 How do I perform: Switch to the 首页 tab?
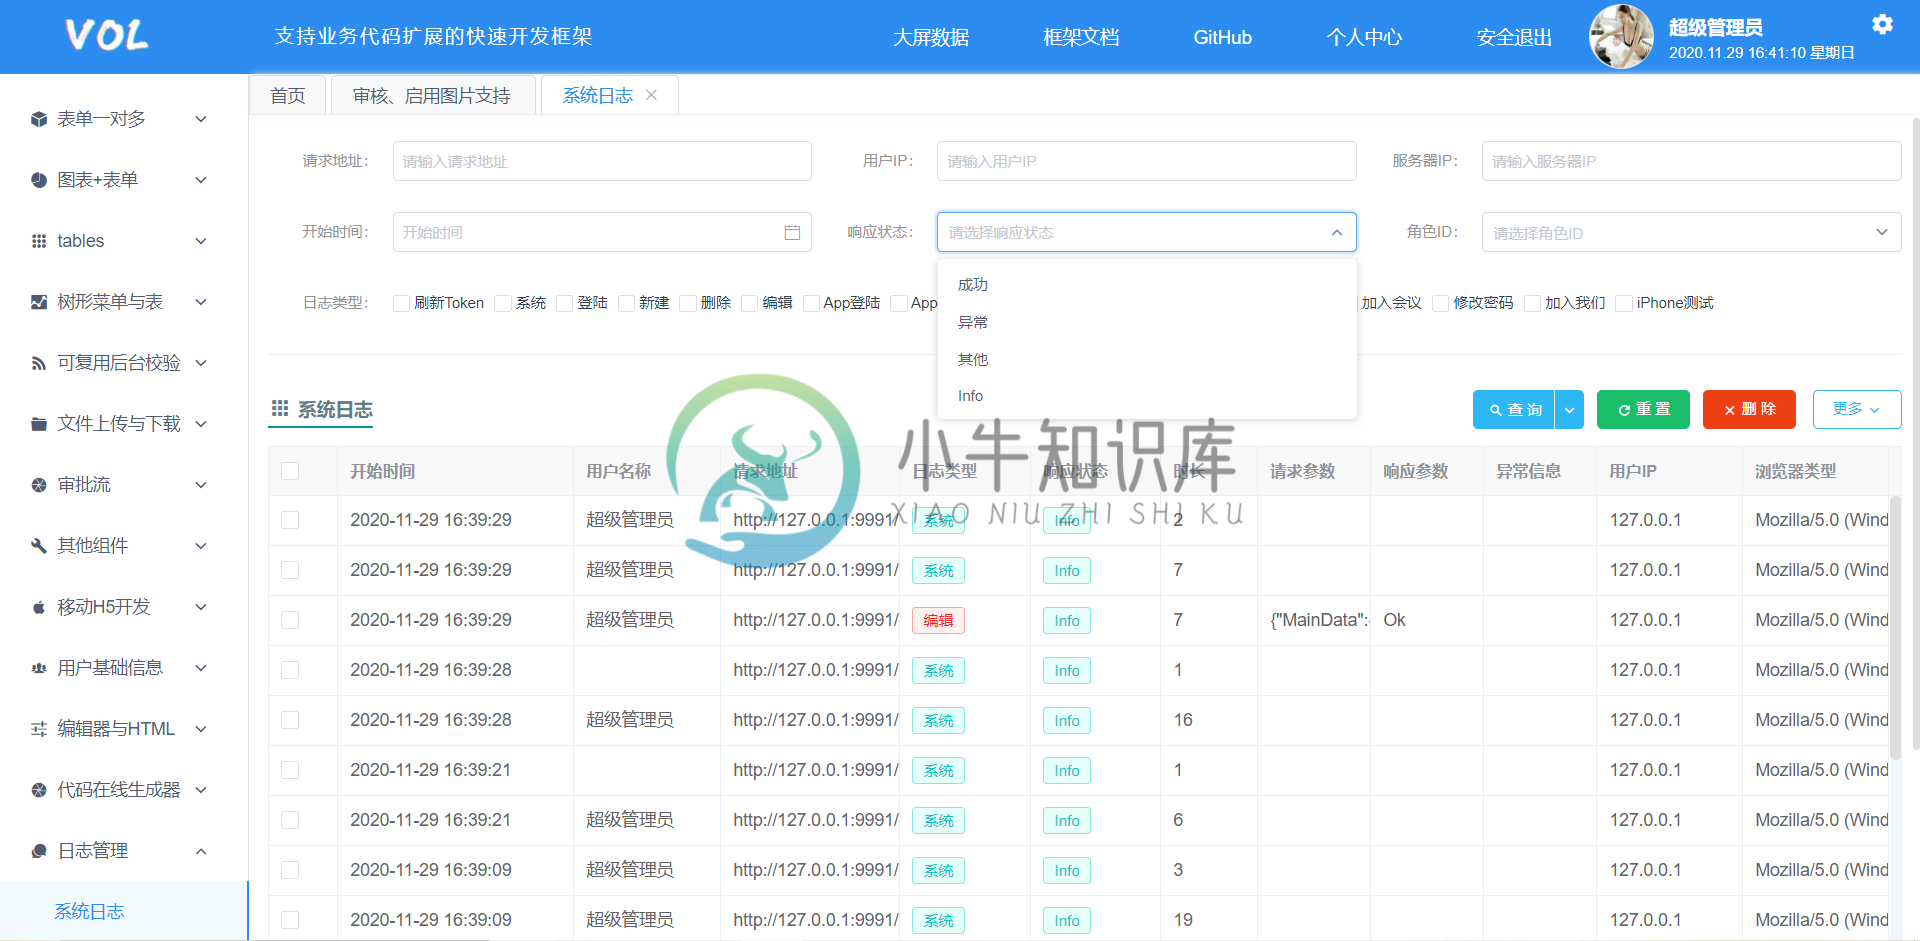click(288, 95)
